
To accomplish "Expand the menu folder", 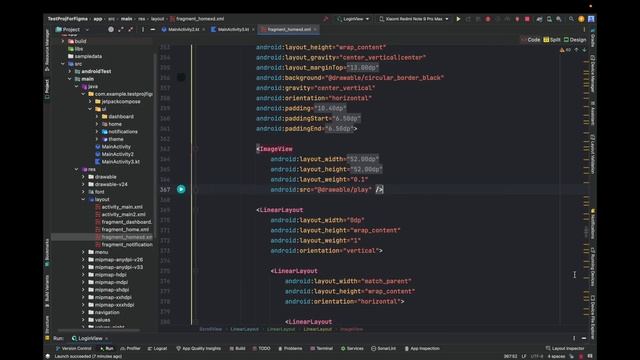I will tap(84, 252).
